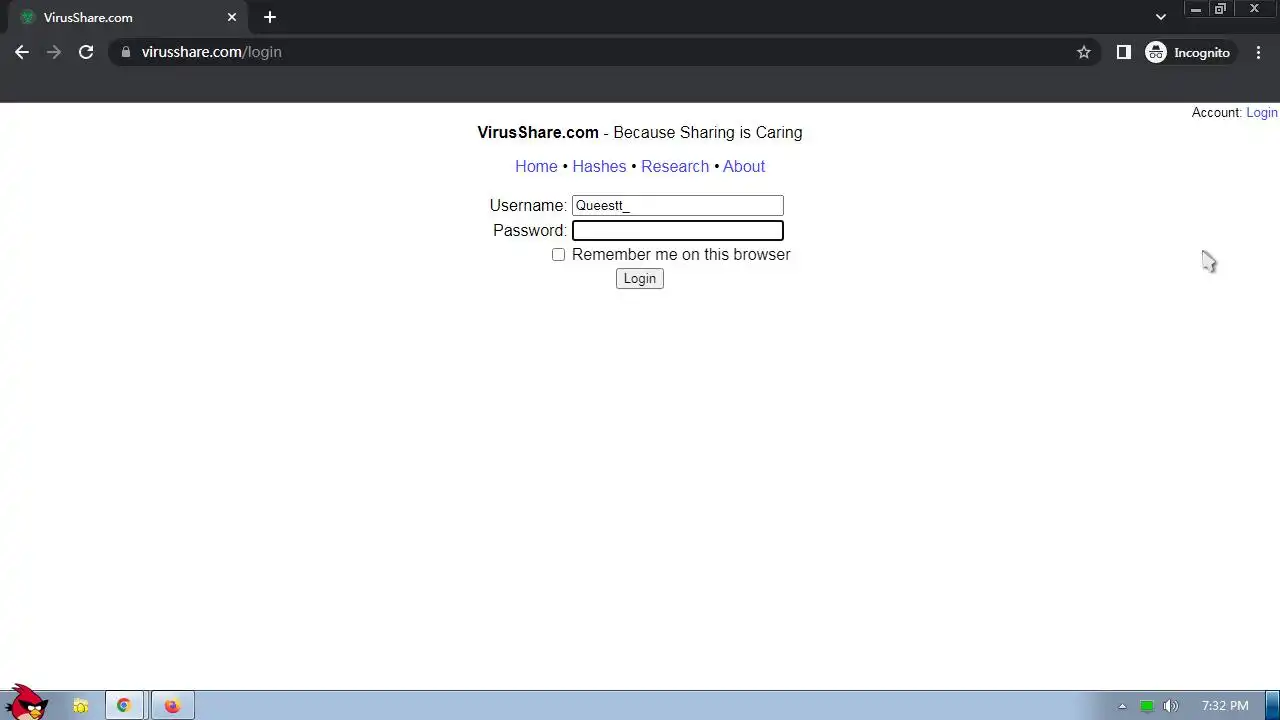Submit the form with the Login button
Image resolution: width=1280 pixels, height=720 pixels.
(x=640, y=279)
